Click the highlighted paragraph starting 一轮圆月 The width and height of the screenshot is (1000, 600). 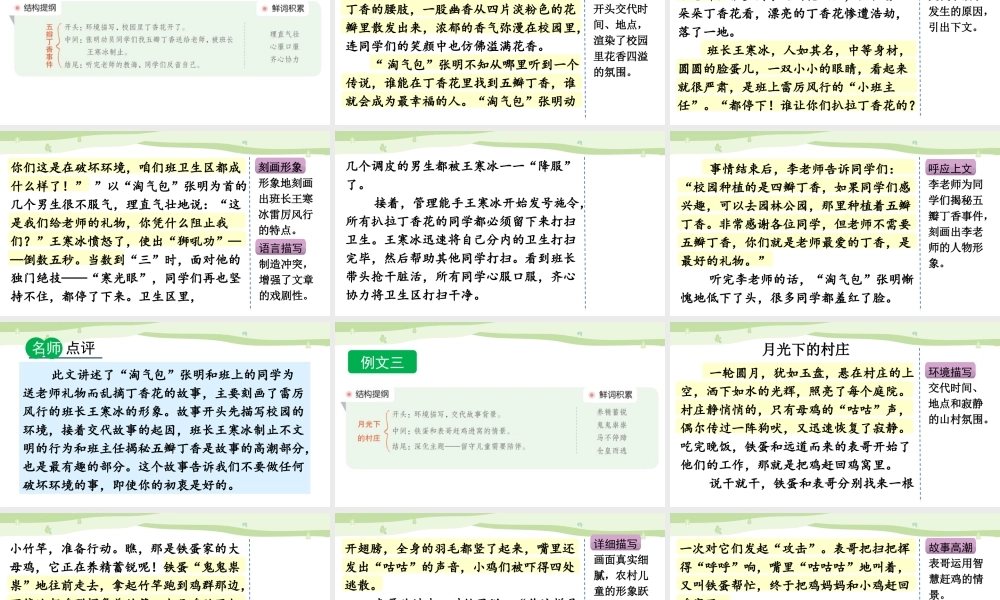[x=797, y=400]
